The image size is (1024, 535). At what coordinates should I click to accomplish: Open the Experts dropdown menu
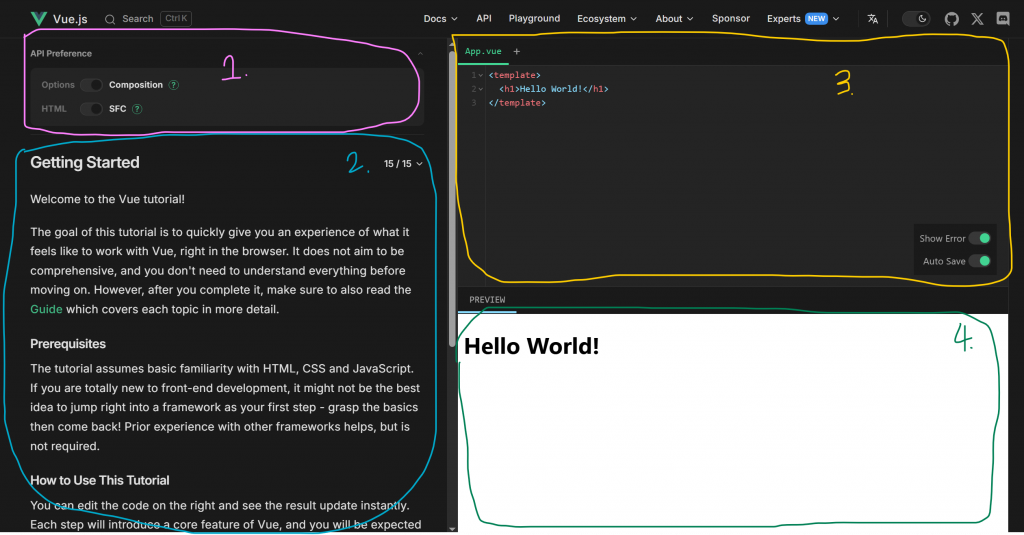click(x=803, y=19)
